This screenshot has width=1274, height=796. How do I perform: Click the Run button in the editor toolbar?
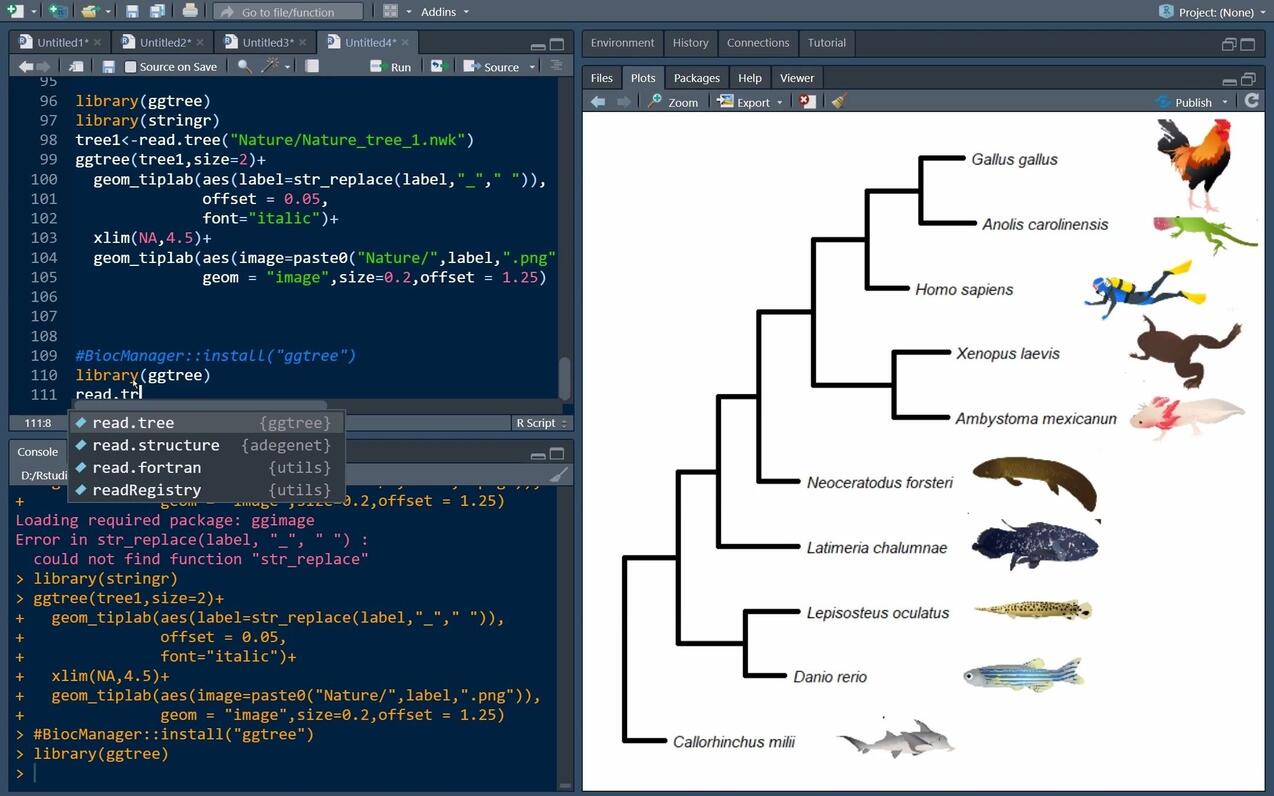391,67
